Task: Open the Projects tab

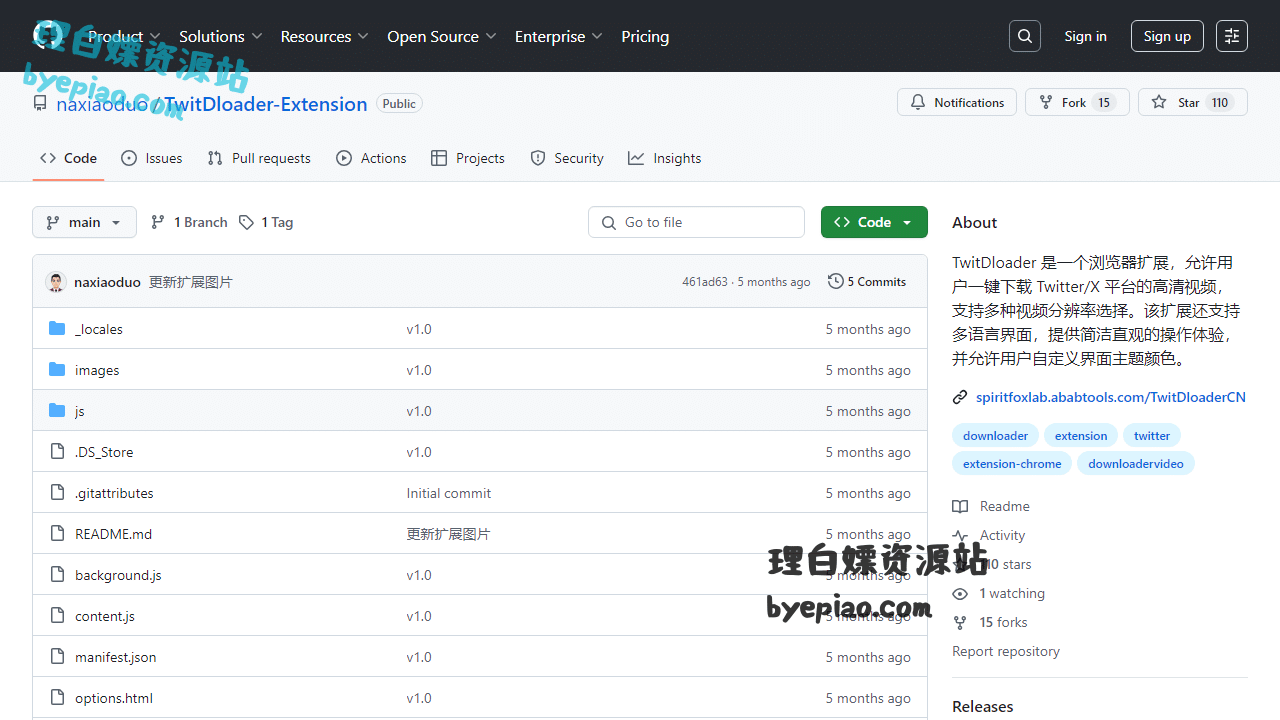Action: (468, 158)
